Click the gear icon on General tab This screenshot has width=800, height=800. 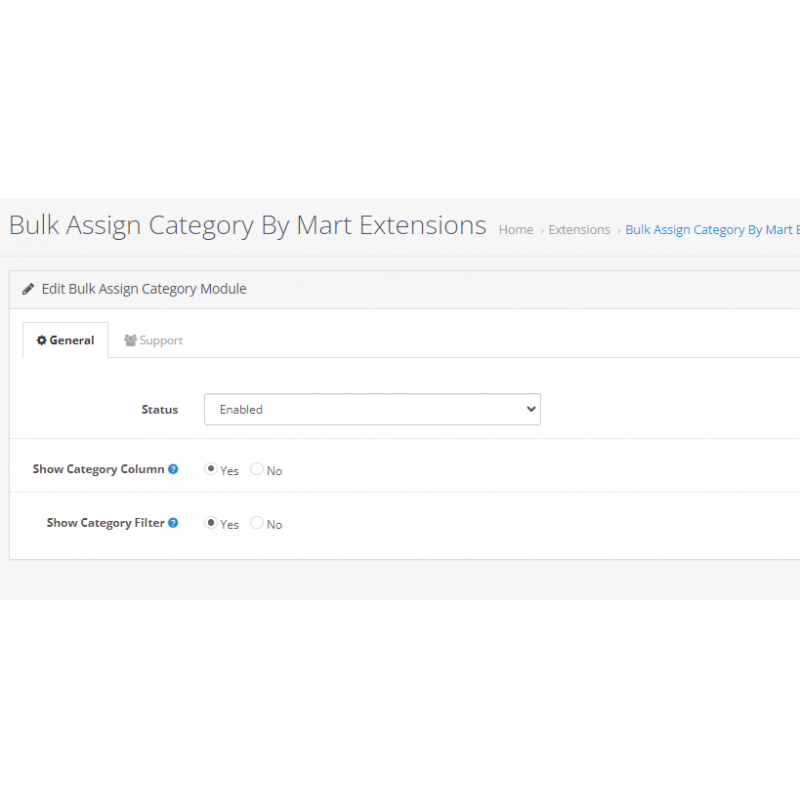click(x=42, y=340)
